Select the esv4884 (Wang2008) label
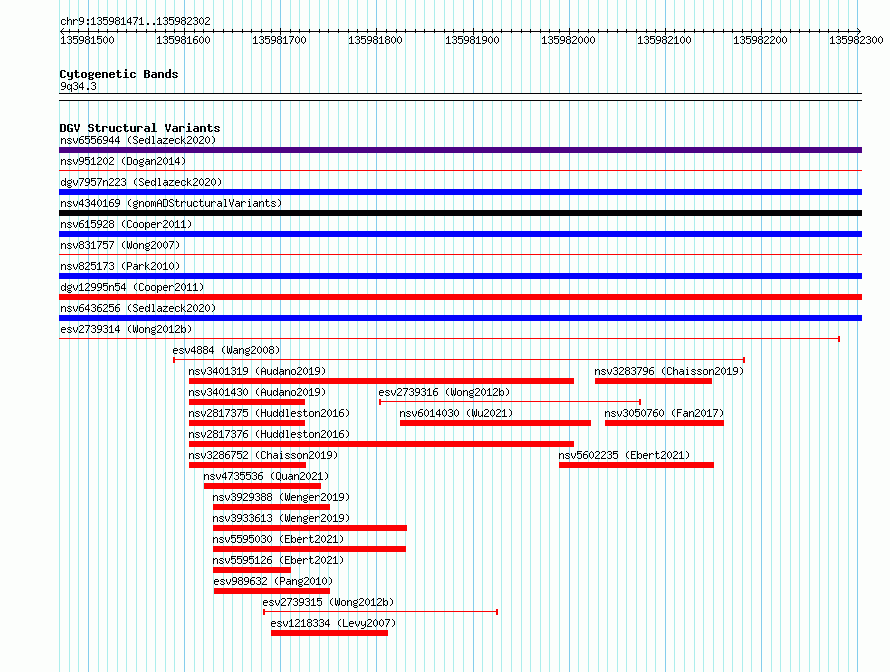This screenshot has height=672, width=890. (226, 350)
